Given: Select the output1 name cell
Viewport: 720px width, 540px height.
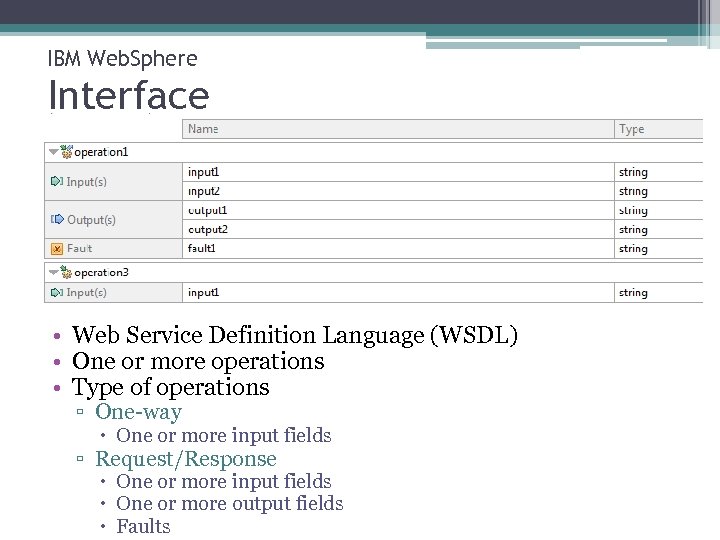Looking at the screenshot, I should coord(398,210).
